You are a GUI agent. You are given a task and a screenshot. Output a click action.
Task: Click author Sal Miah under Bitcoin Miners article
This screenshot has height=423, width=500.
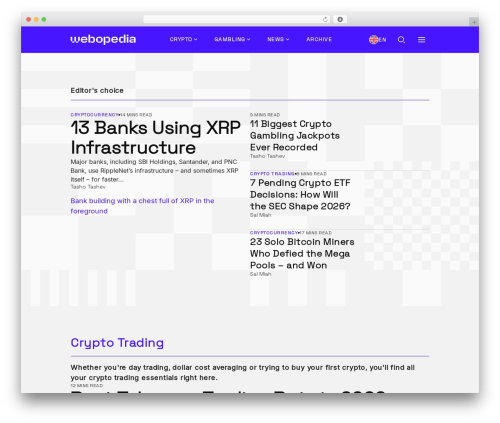pos(260,274)
